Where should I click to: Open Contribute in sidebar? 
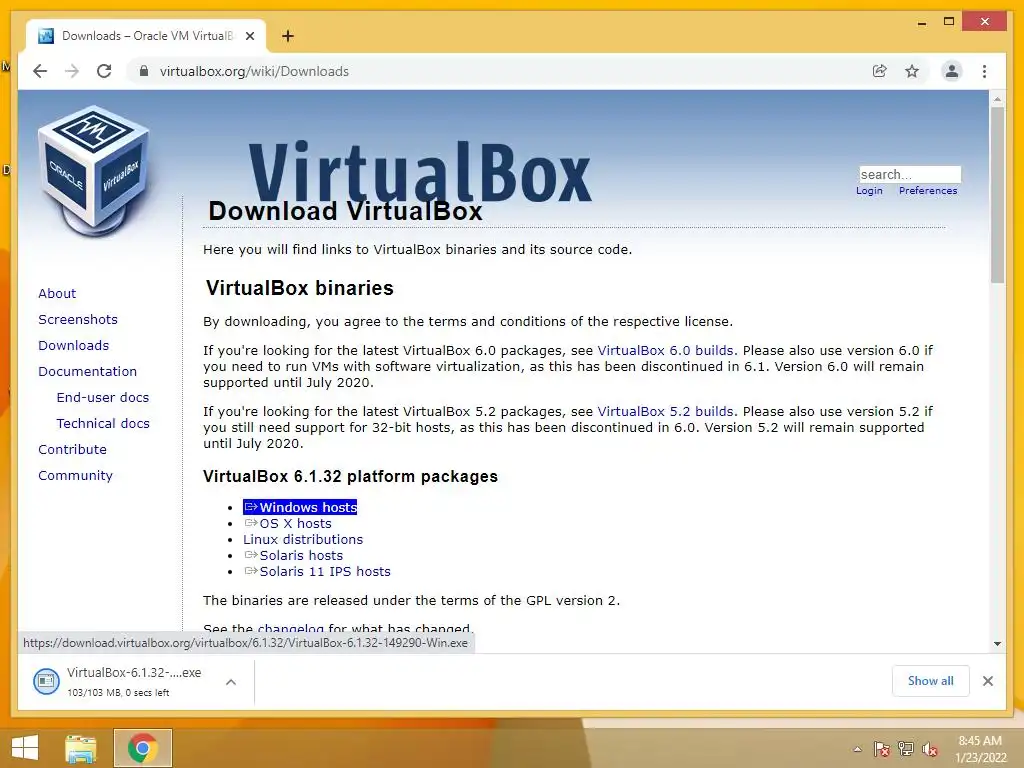[x=72, y=450]
